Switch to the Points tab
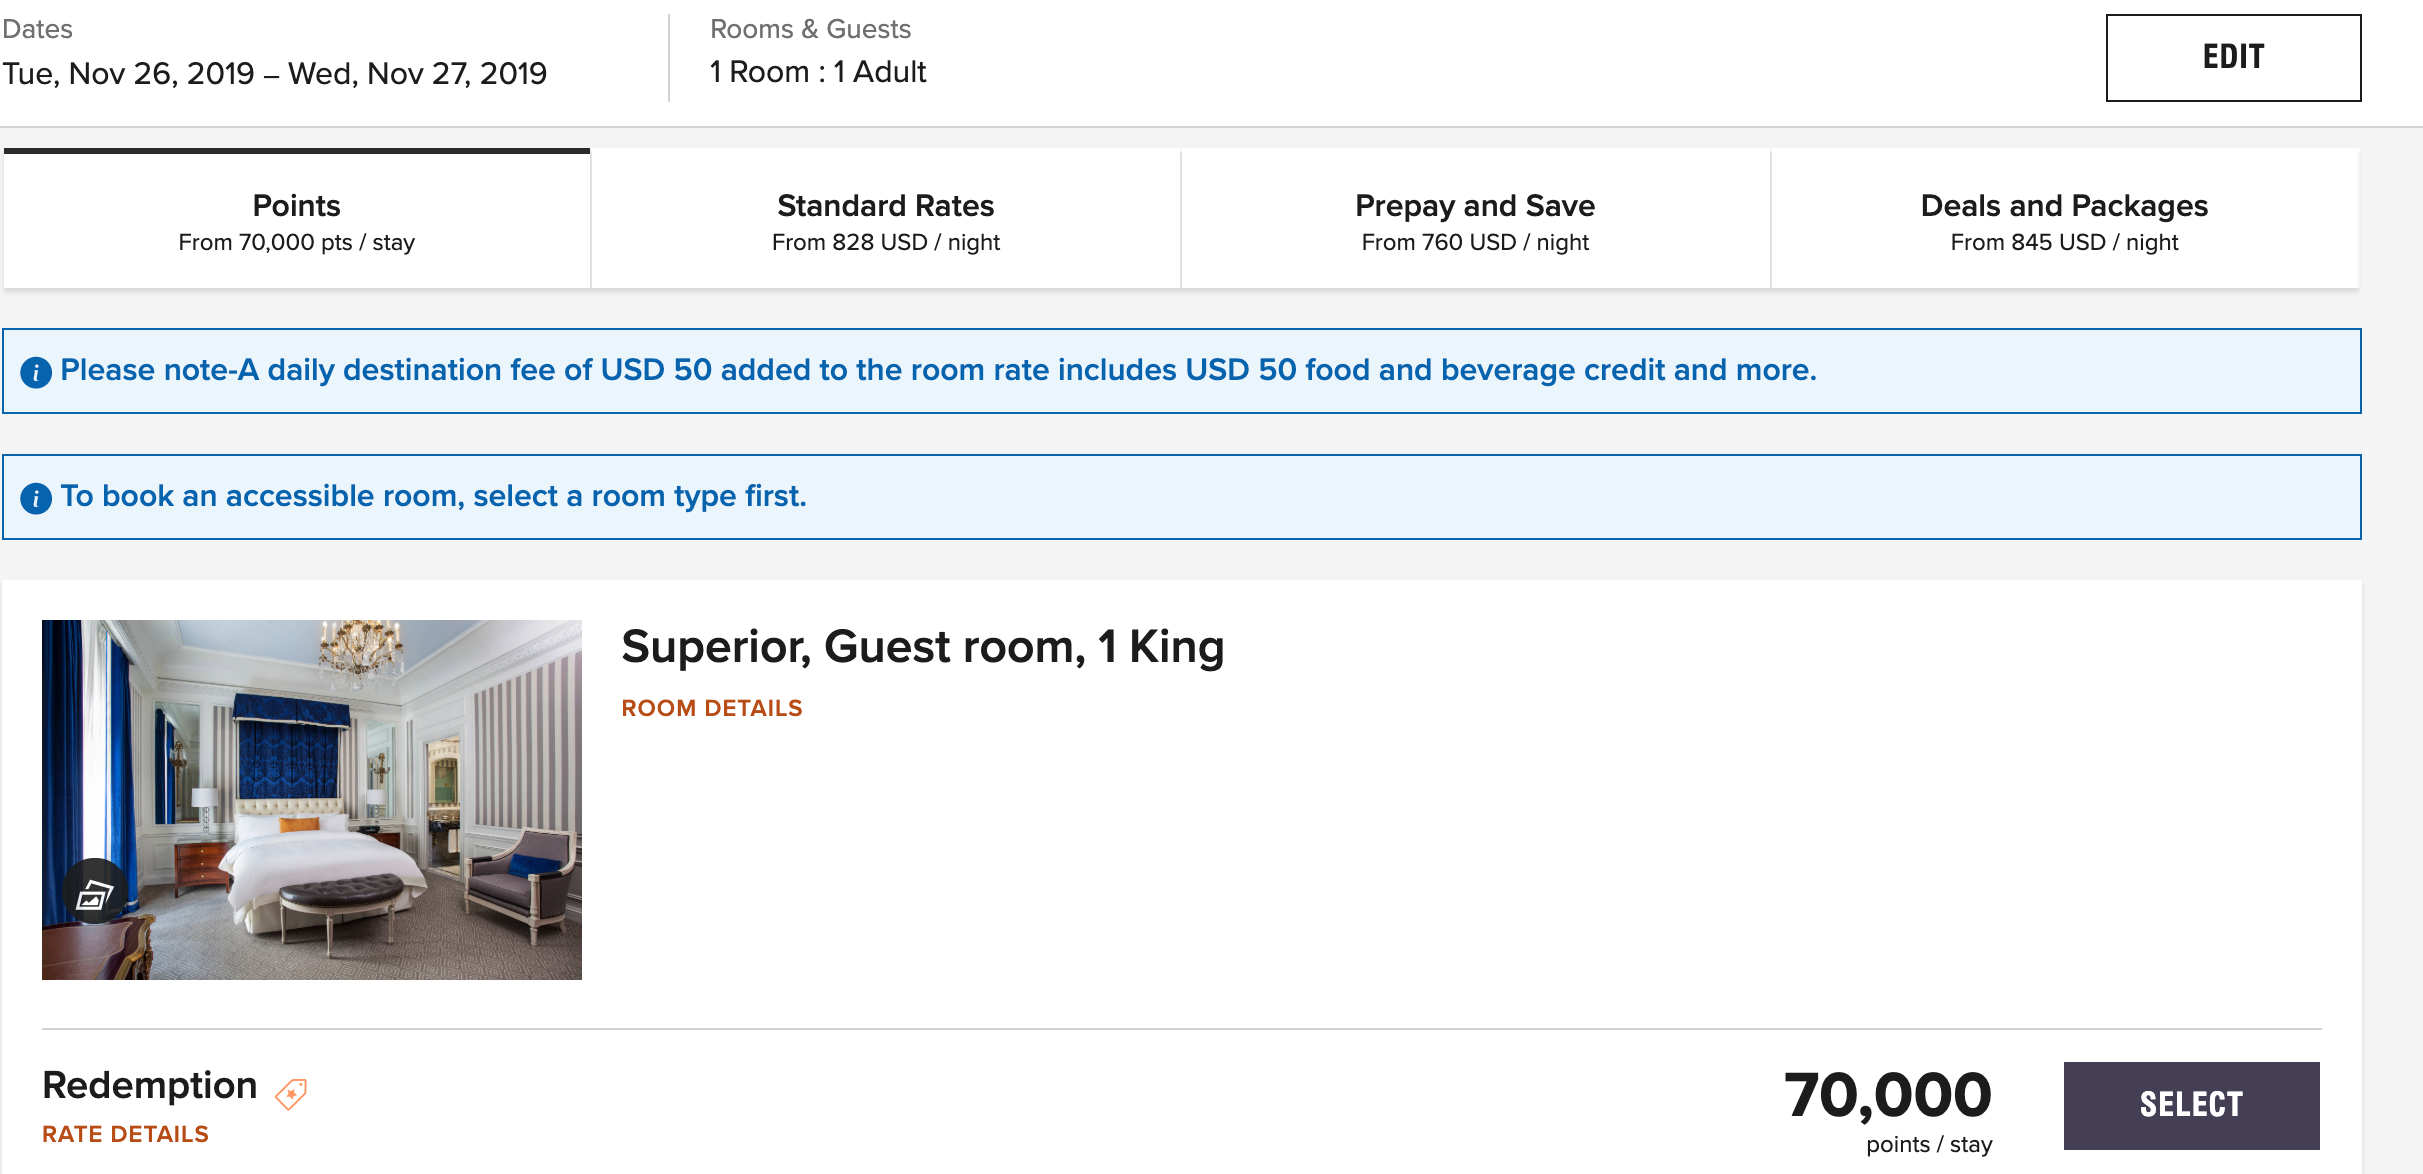The width and height of the screenshot is (2423, 1174). [295, 218]
